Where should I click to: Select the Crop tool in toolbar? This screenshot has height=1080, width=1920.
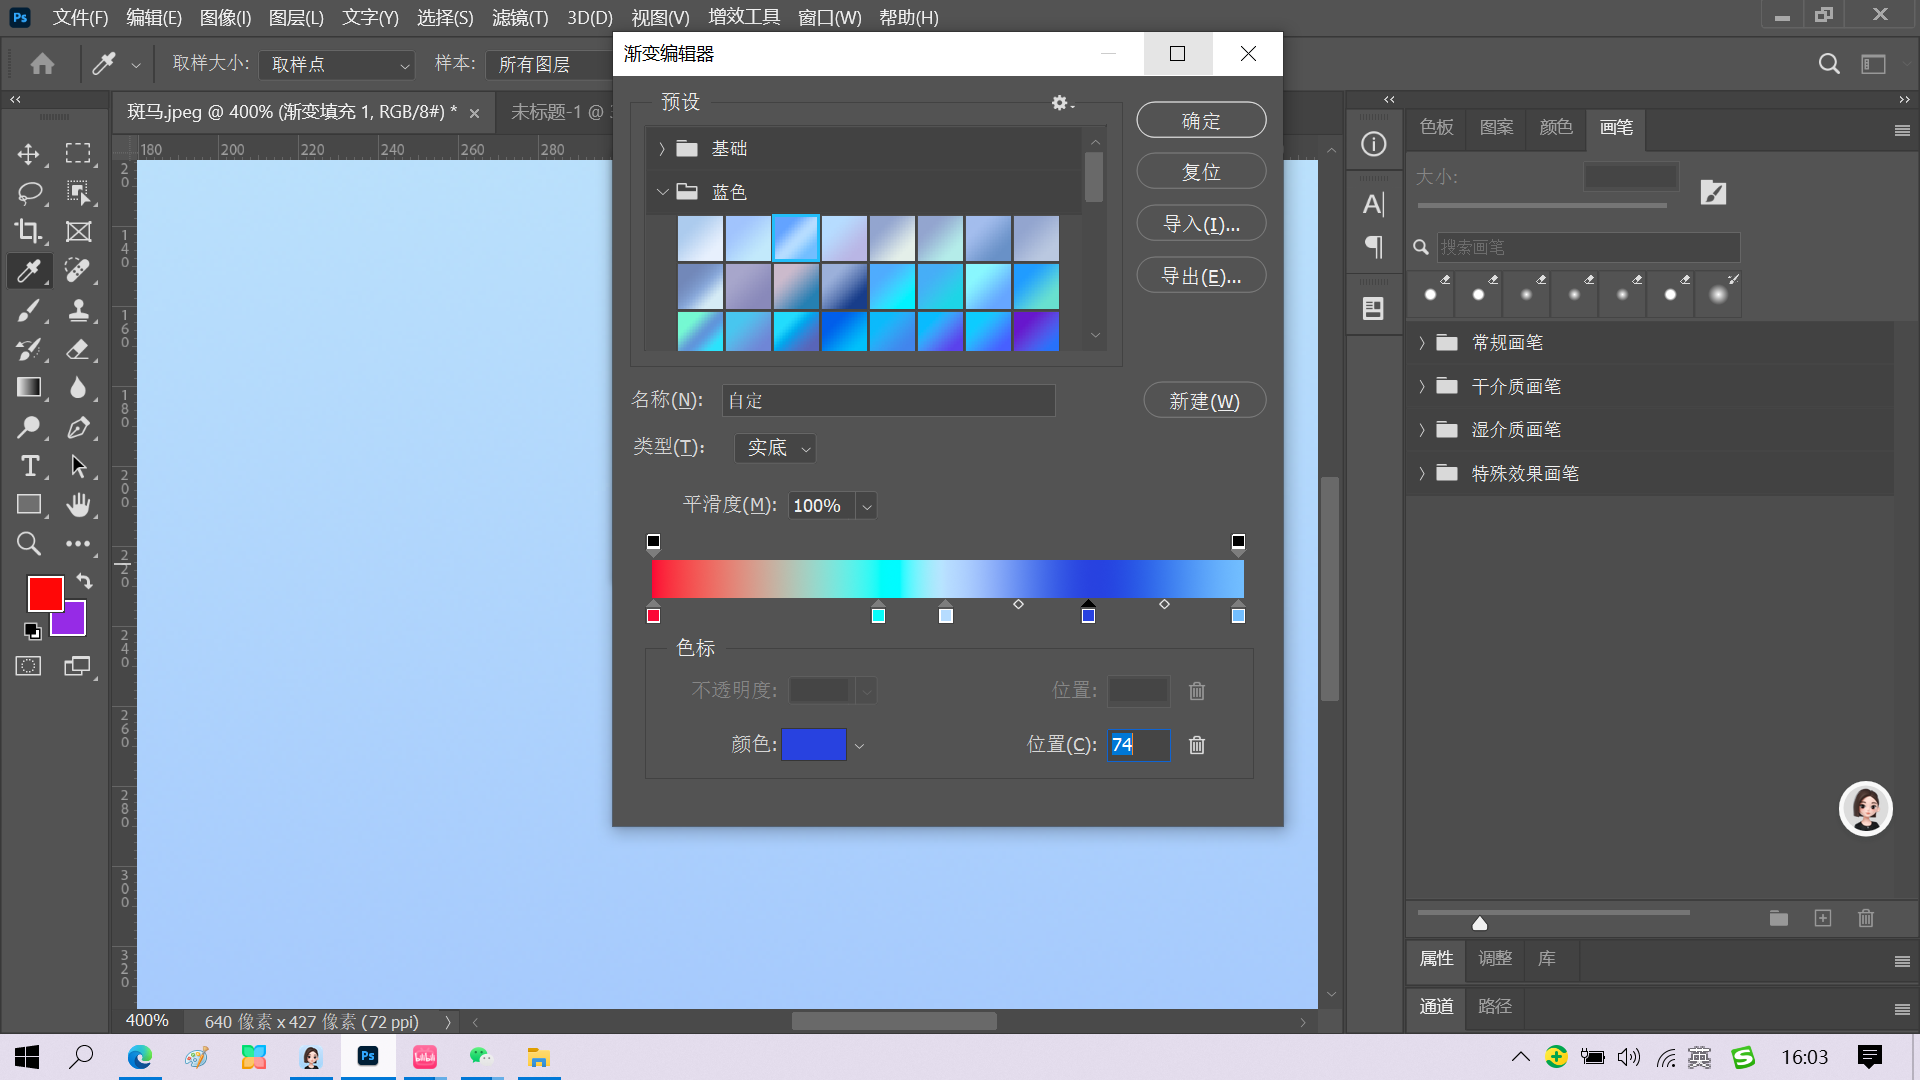[x=28, y=231]
